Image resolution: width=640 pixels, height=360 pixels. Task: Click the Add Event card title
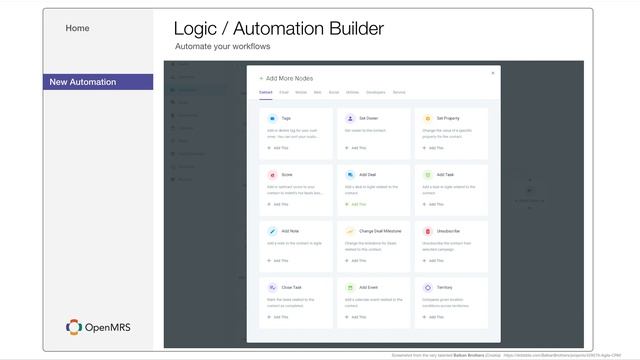[369, 287]
